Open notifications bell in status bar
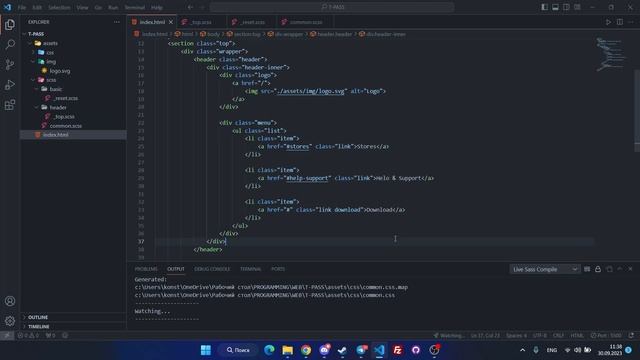Screen dimensions: 640x360 (631, 336)
